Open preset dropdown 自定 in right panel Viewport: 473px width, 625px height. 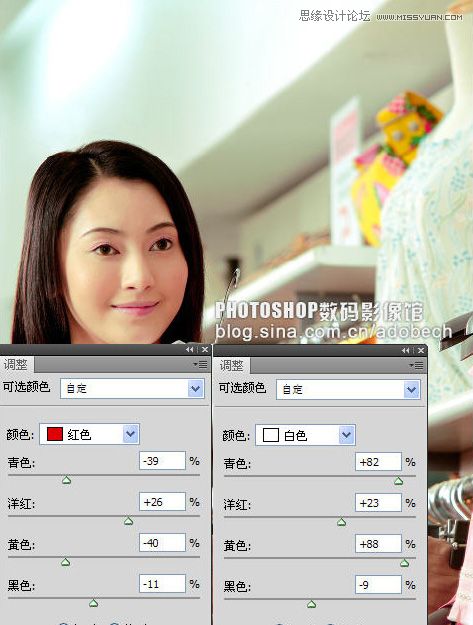[x=348, y=389]
